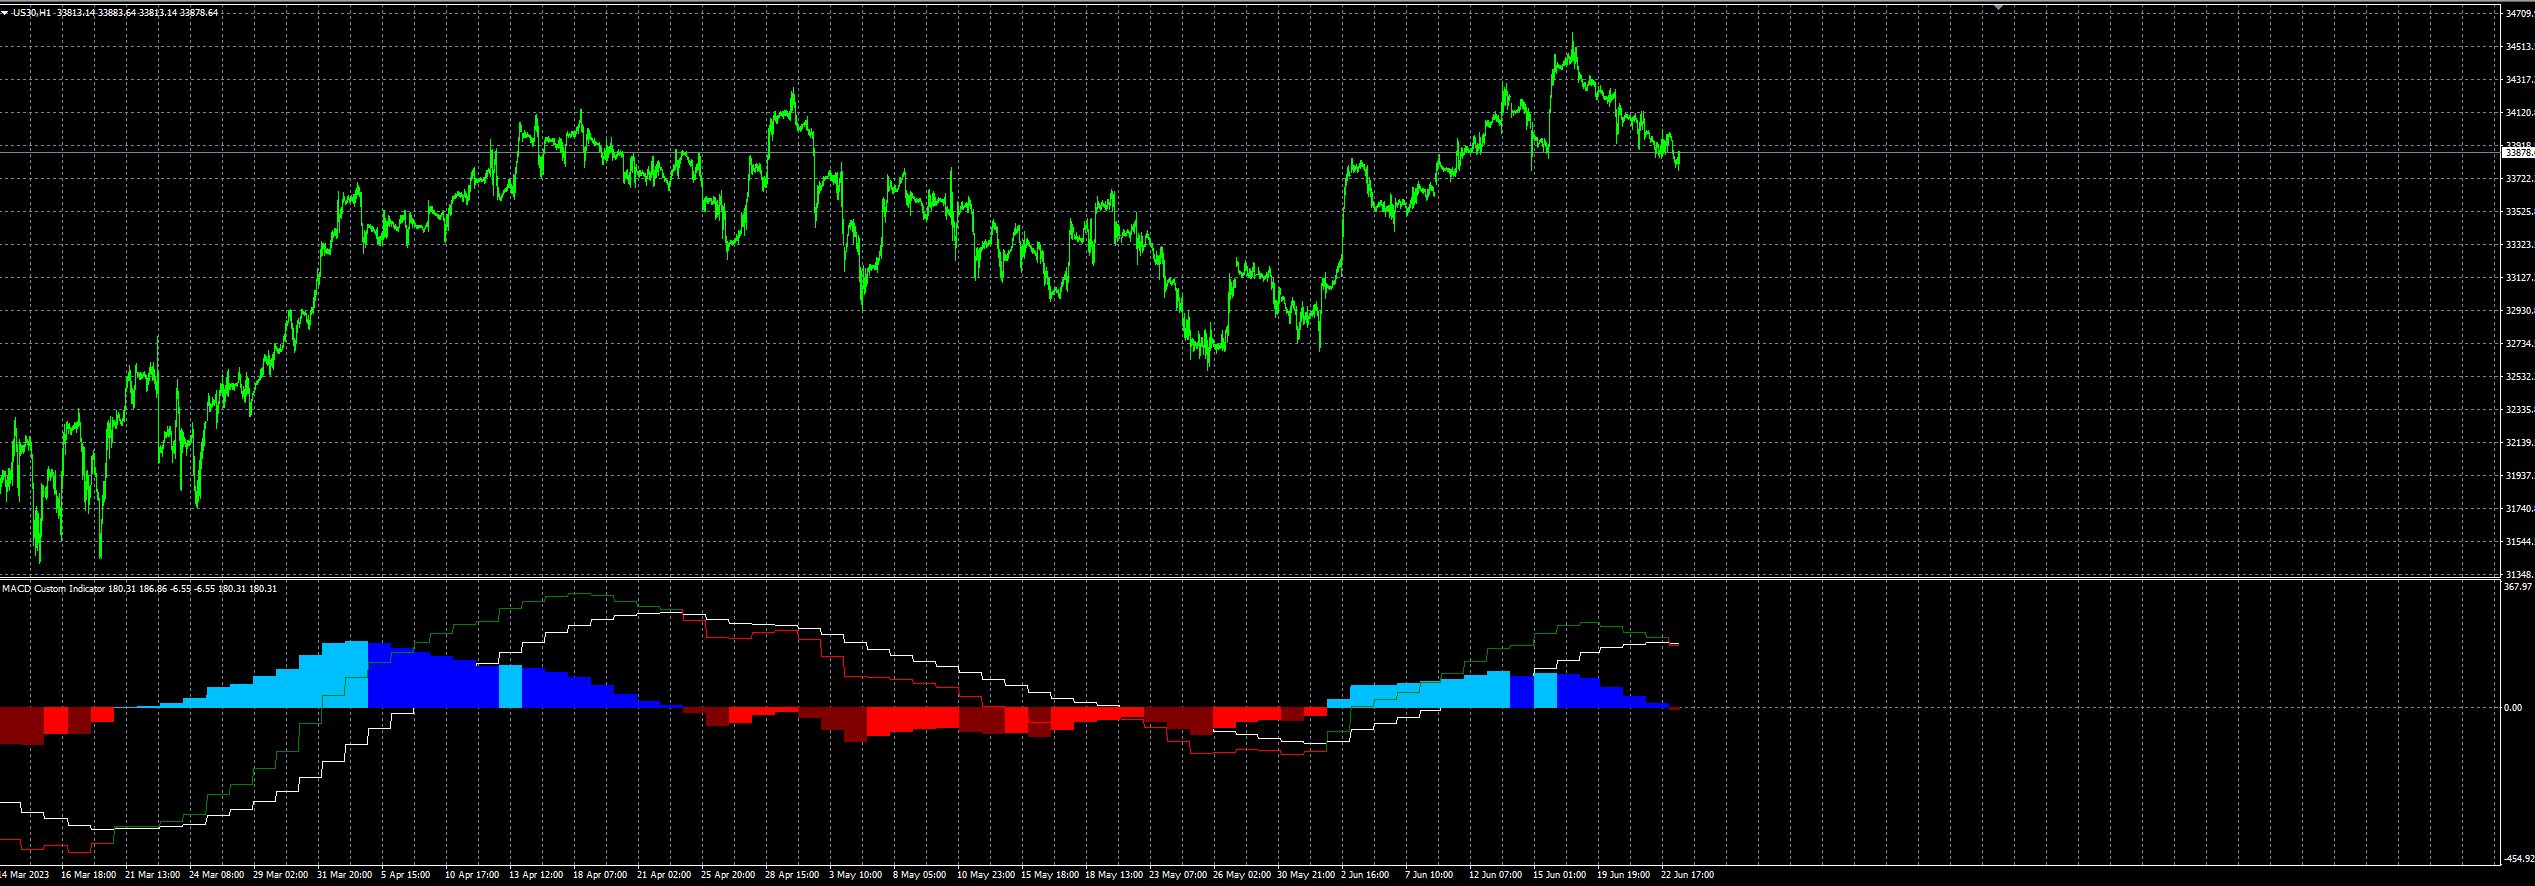
Task: Click the 31544 price scale label
Action: click(2519, 542)
